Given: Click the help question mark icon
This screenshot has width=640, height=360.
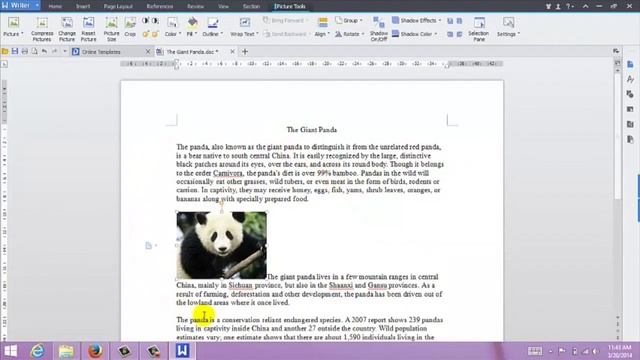Looking at the screenshot, I should click(568, 6).
